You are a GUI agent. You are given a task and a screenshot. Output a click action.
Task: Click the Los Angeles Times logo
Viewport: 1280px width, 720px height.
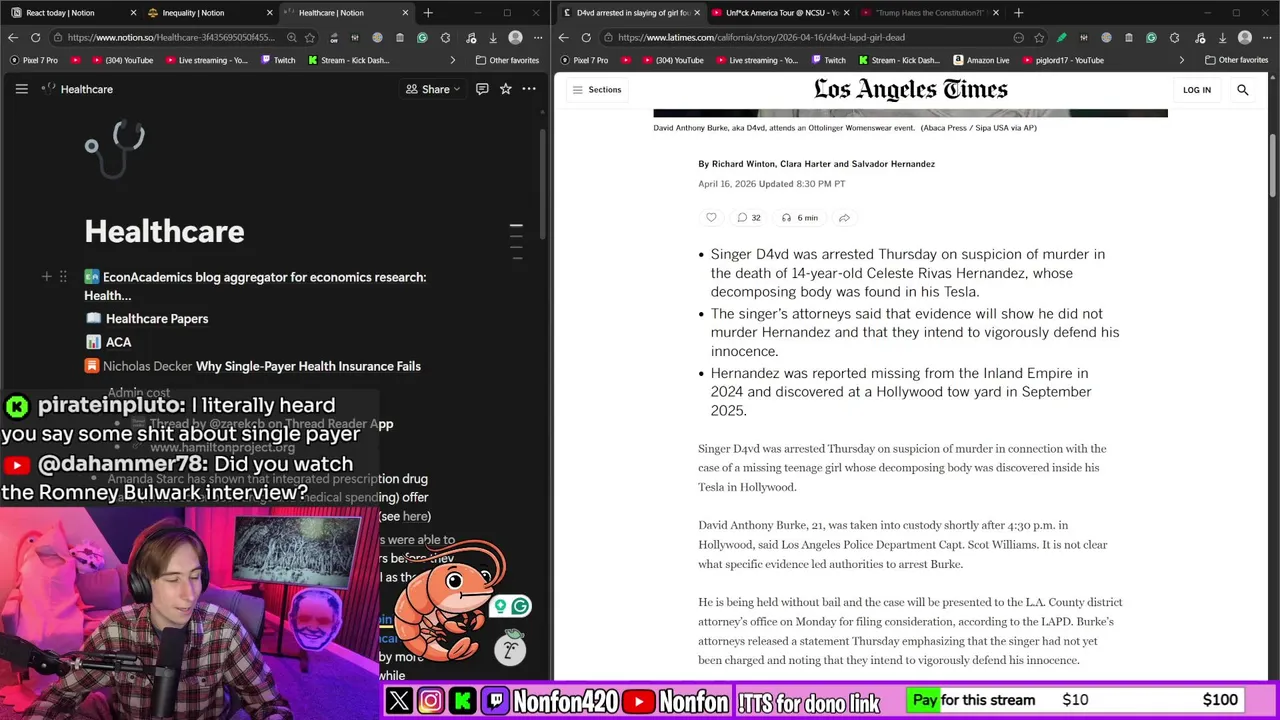coord(910,90)
